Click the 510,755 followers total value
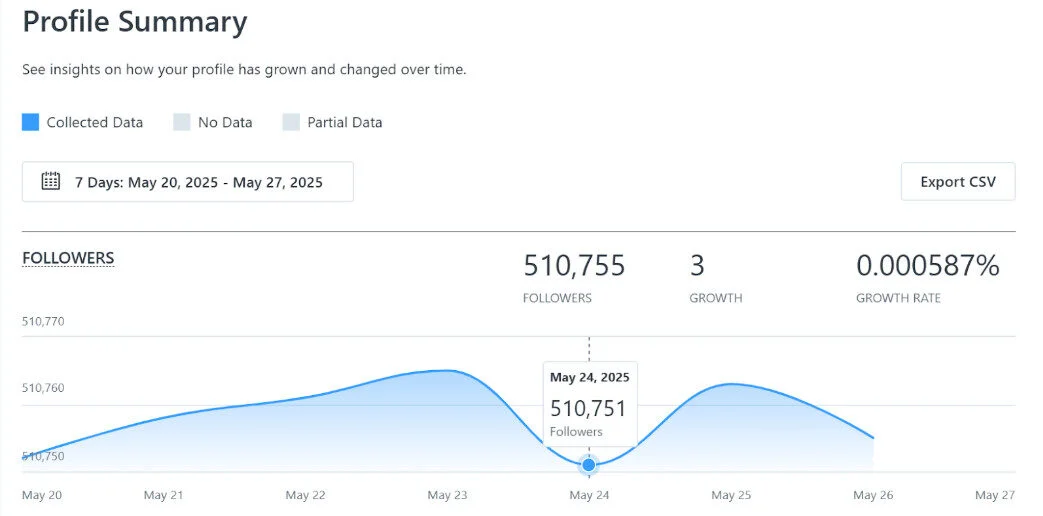Screen dimensions: 1043x516 (x=574, y=265)
